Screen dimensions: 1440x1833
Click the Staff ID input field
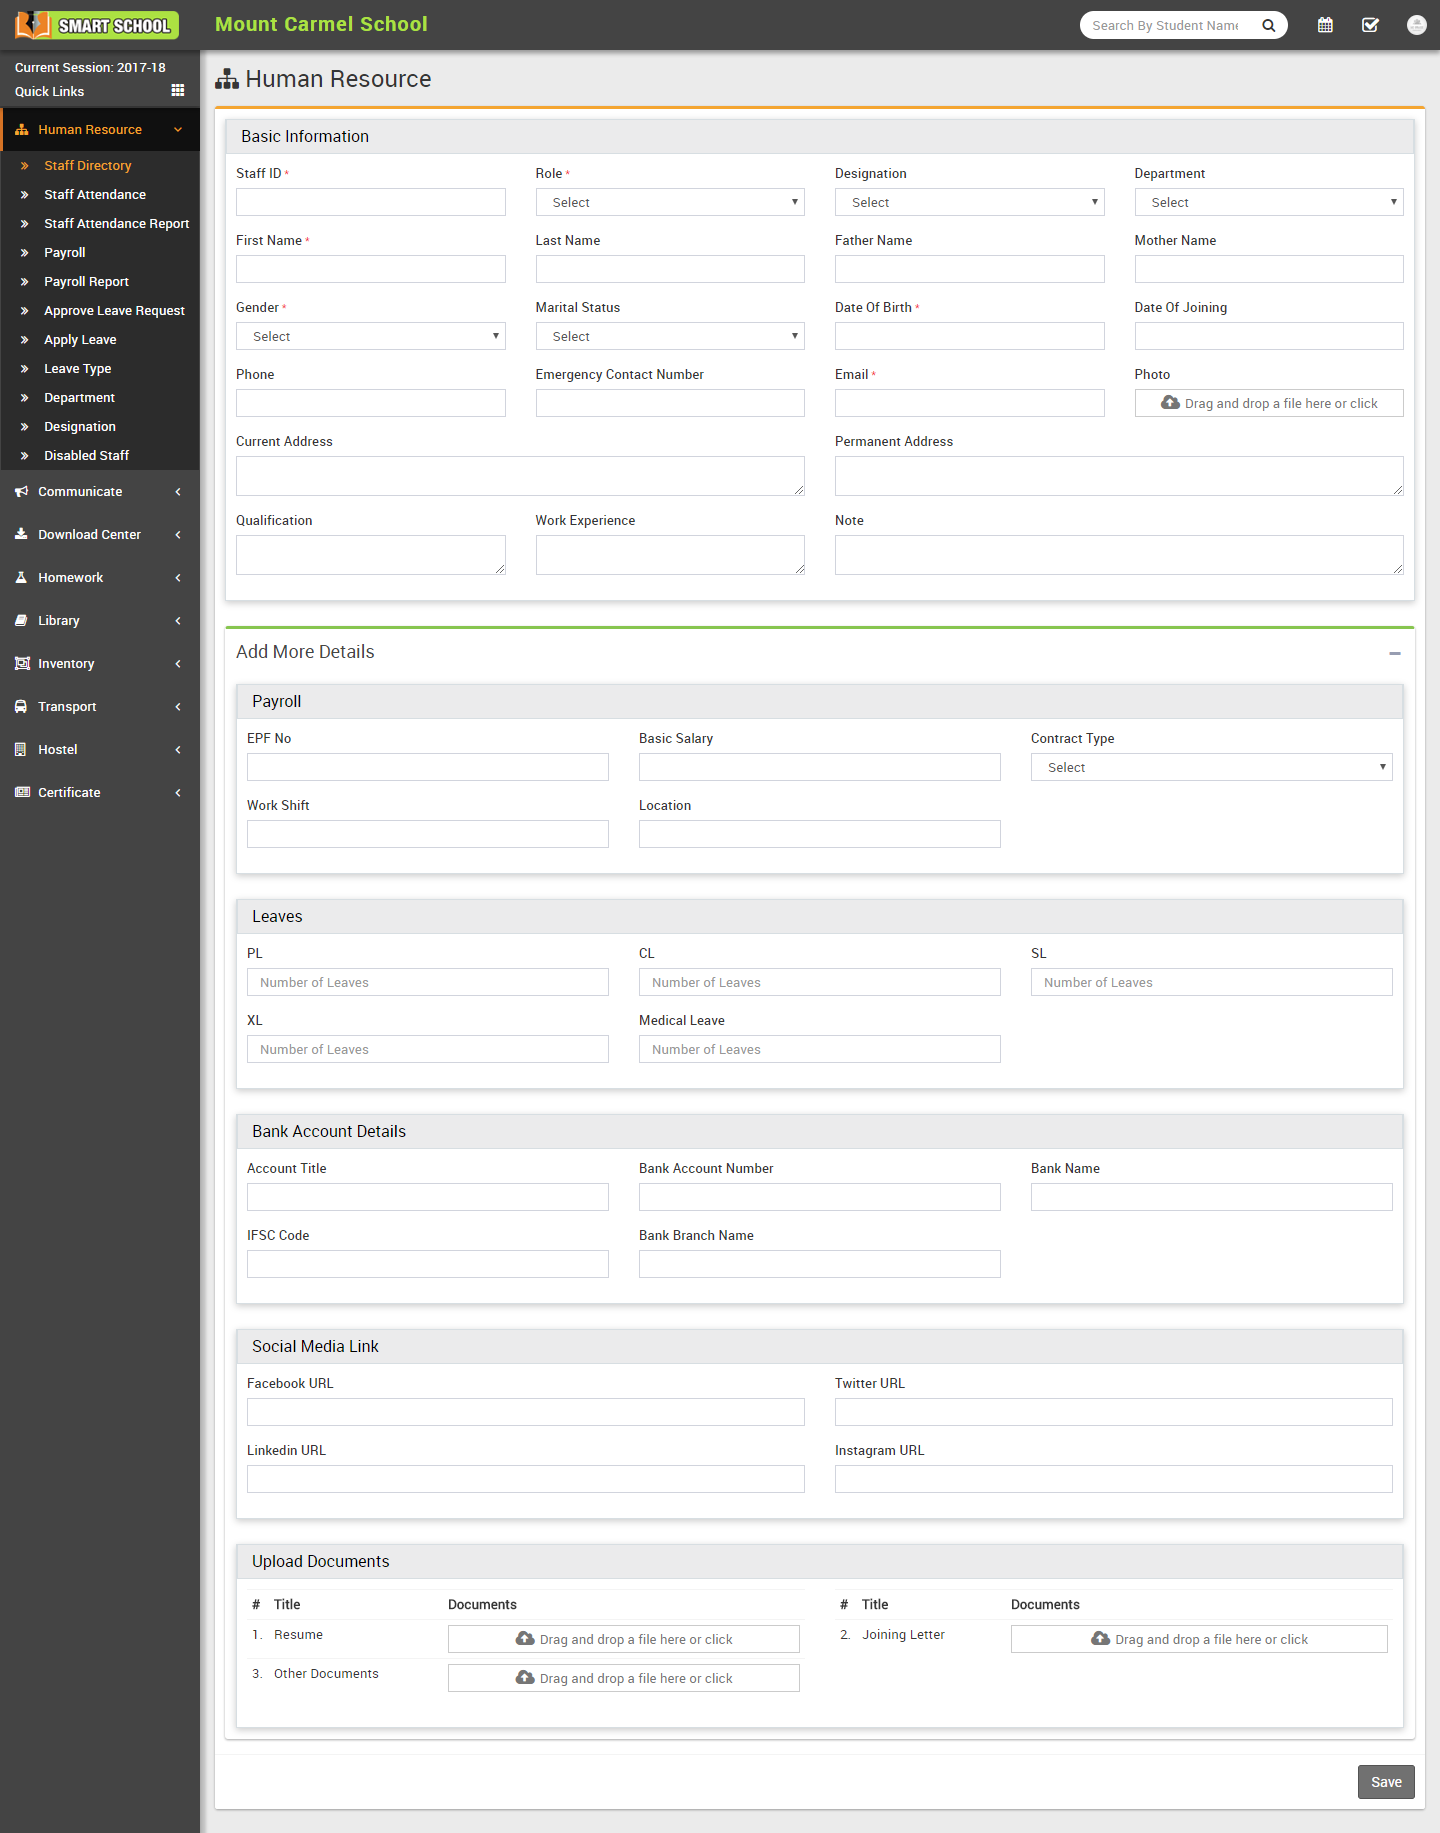point(370,202)
